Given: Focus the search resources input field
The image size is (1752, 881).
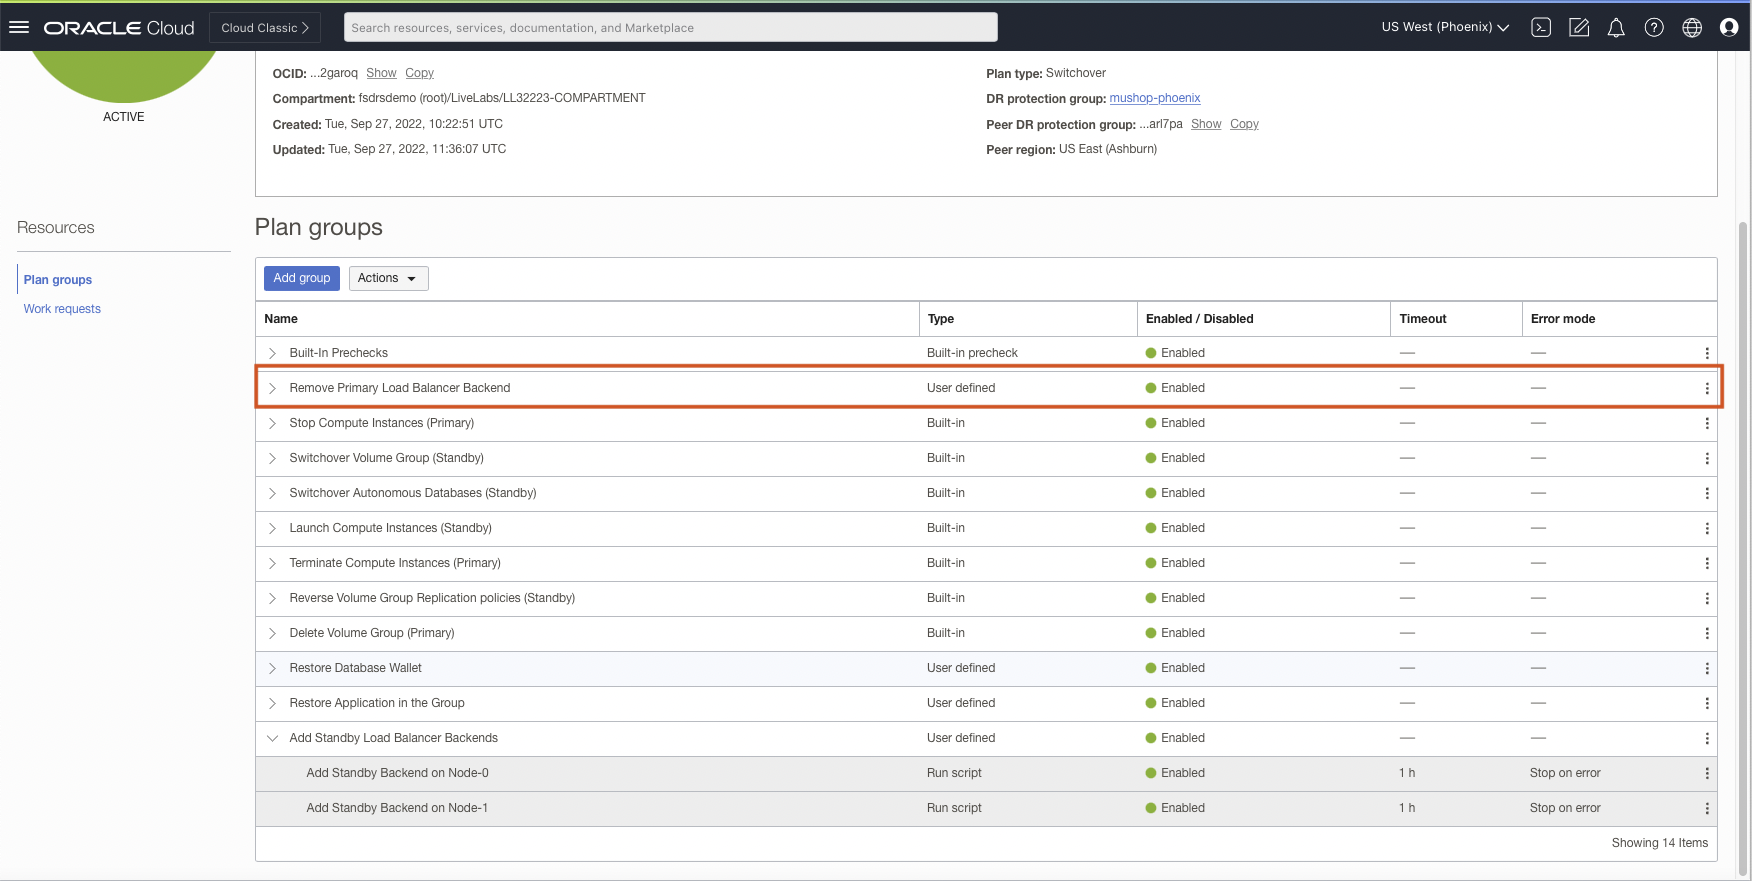Looking at the screenshot, I should tap(670, 27).
